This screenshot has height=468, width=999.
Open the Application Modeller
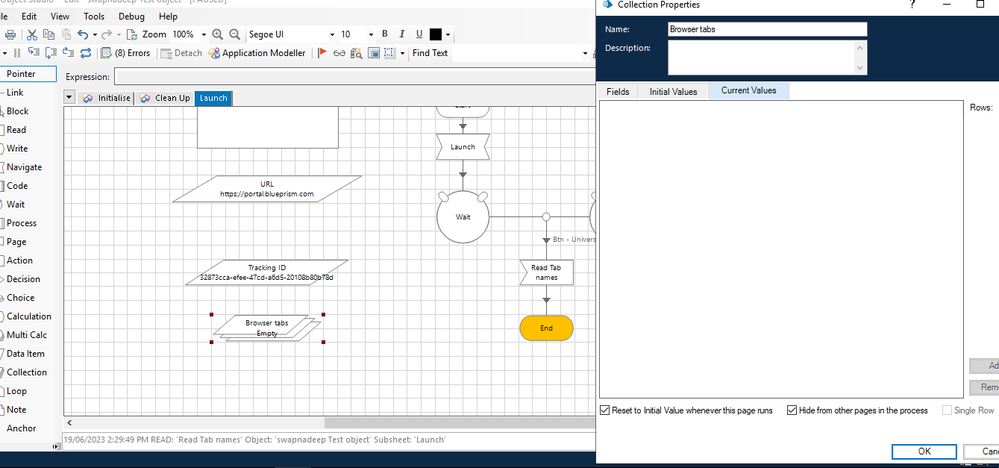click(x=256, y=53)
